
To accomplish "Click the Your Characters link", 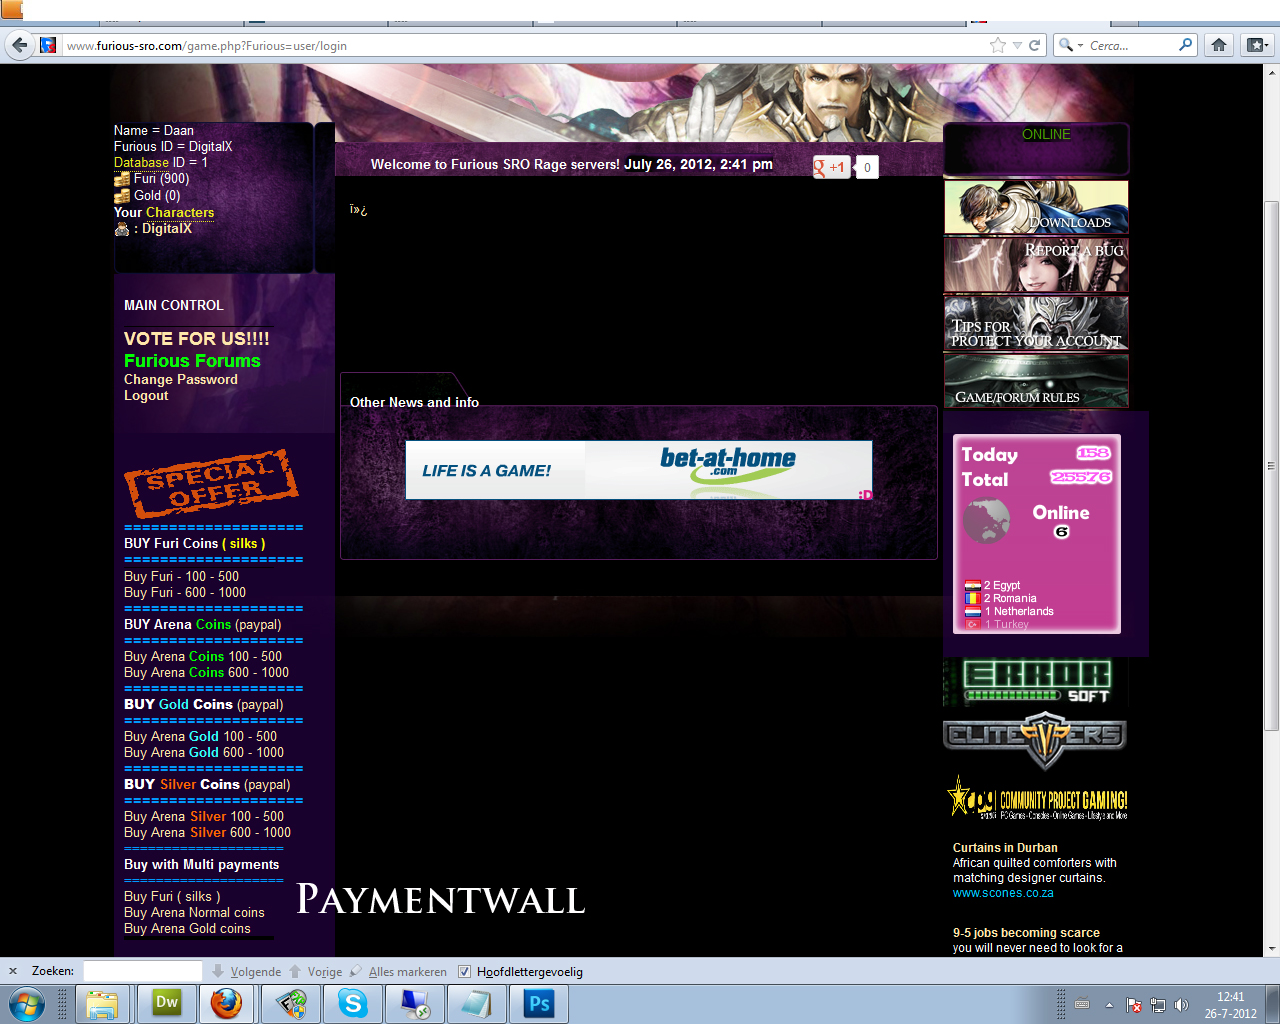I will 179,213.
